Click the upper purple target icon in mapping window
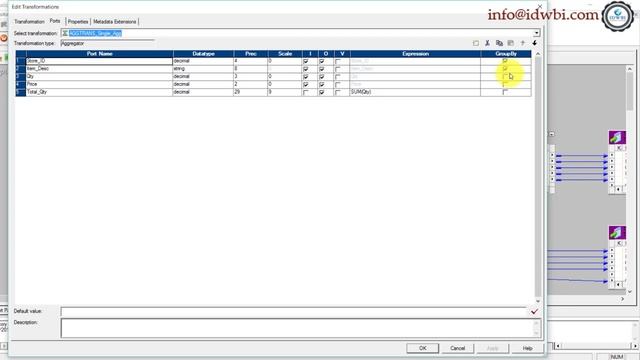Viewport: 640px width, 360px height. (617, 138)
